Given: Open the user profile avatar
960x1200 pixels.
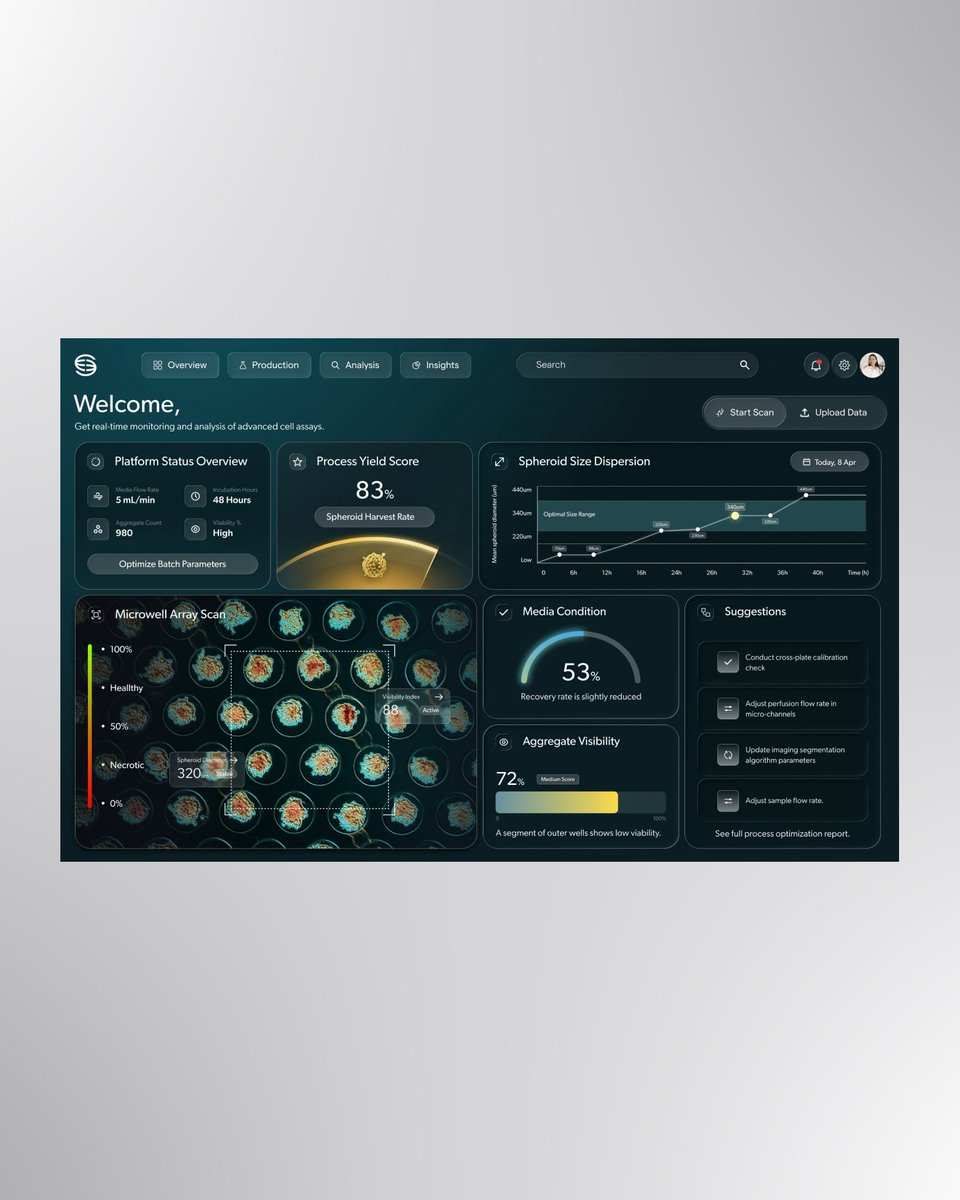Looking at the screenshot, I should tap(872, 365).
